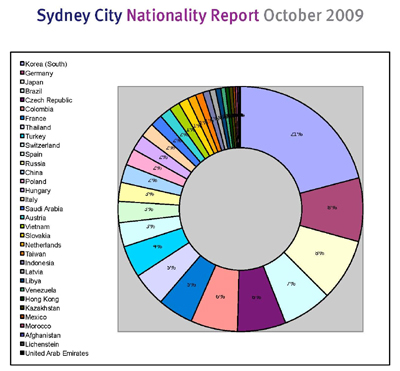The image size is (400, 371).
Task: Select 'Taiwan' in the legend
Action: 36,254
